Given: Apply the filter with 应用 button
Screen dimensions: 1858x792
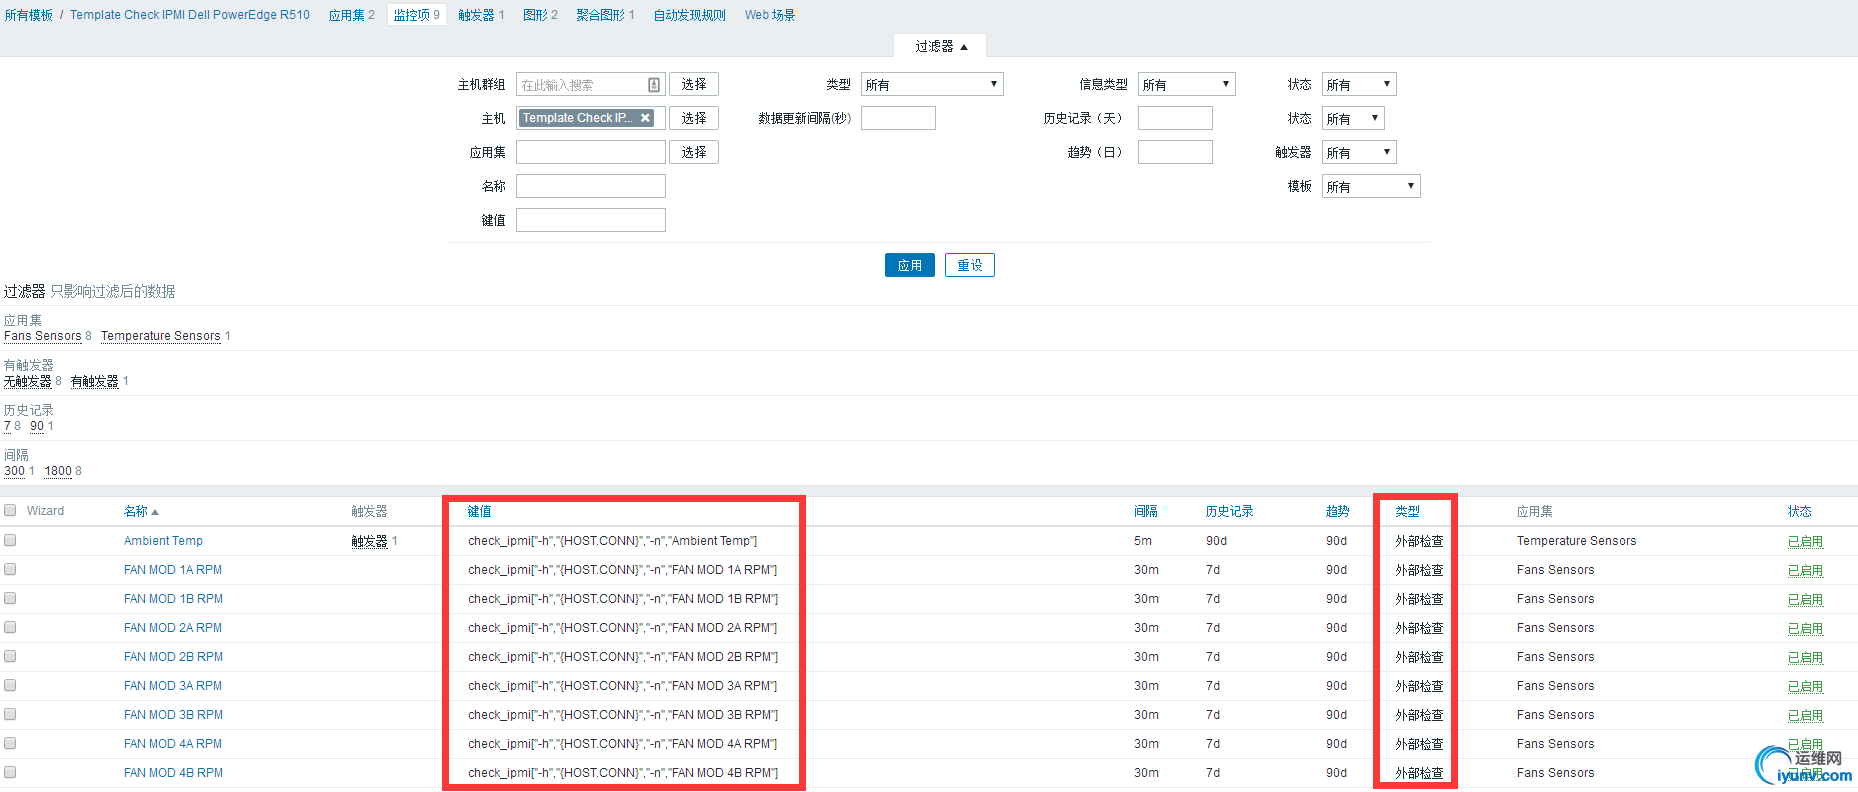Looking at the screenshot, I should click(x=910, y=265).
